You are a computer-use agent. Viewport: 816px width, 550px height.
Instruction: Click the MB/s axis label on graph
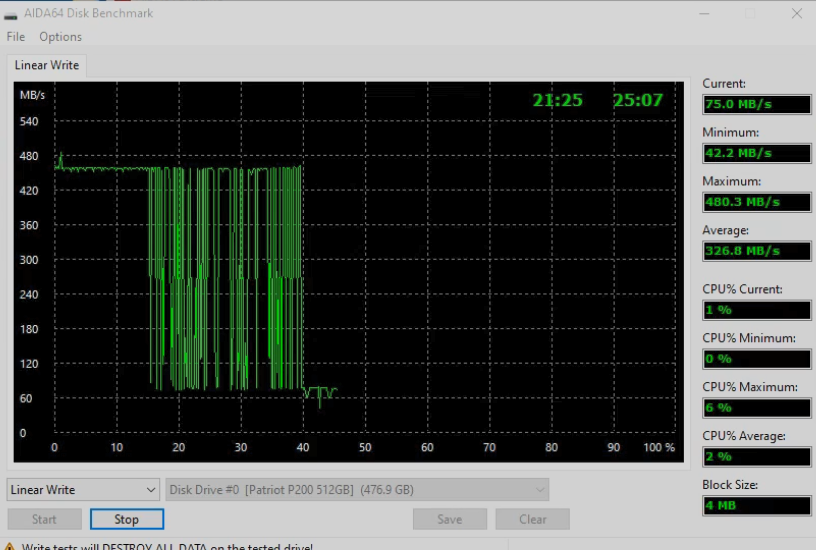(32, 95)
